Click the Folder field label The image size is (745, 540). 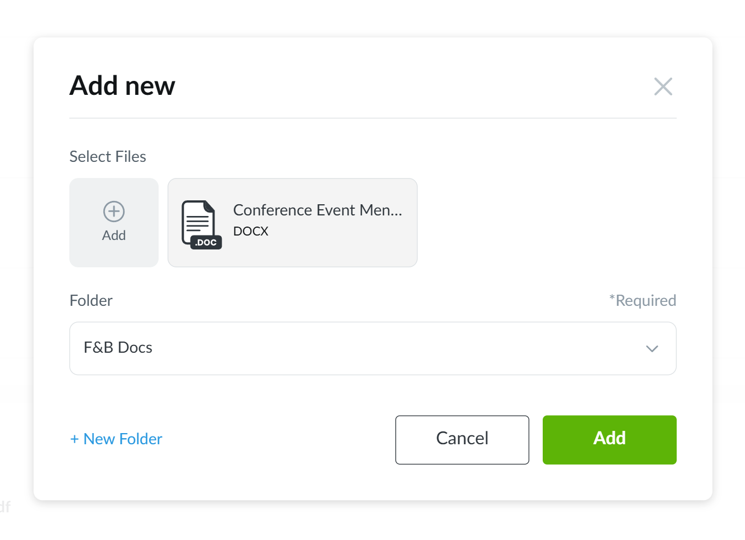[91, 300]
